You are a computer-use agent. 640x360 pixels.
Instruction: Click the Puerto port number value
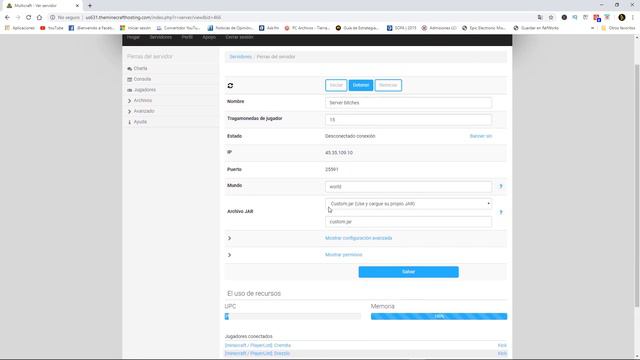tap(331, 169)
